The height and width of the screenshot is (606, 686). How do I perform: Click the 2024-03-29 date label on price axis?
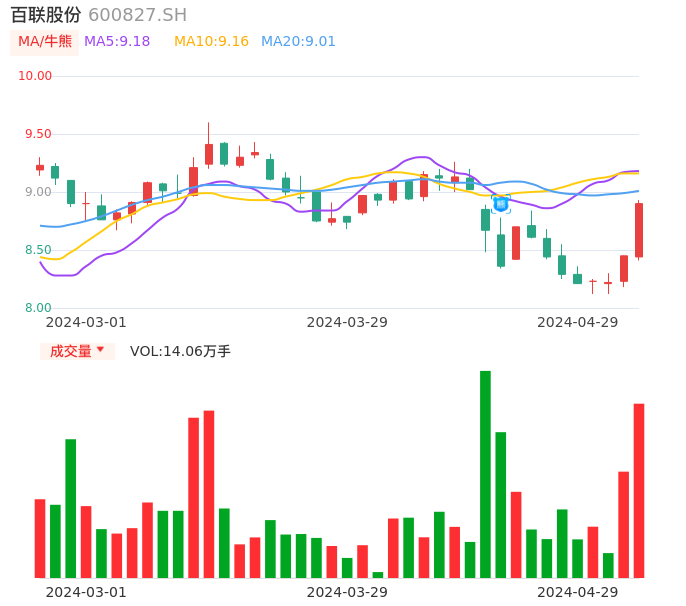(347, 322)
